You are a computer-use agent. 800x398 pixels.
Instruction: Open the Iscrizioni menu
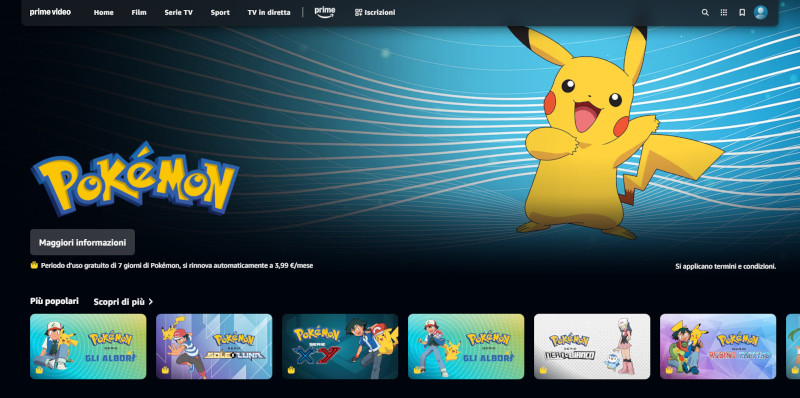point(374,12)
